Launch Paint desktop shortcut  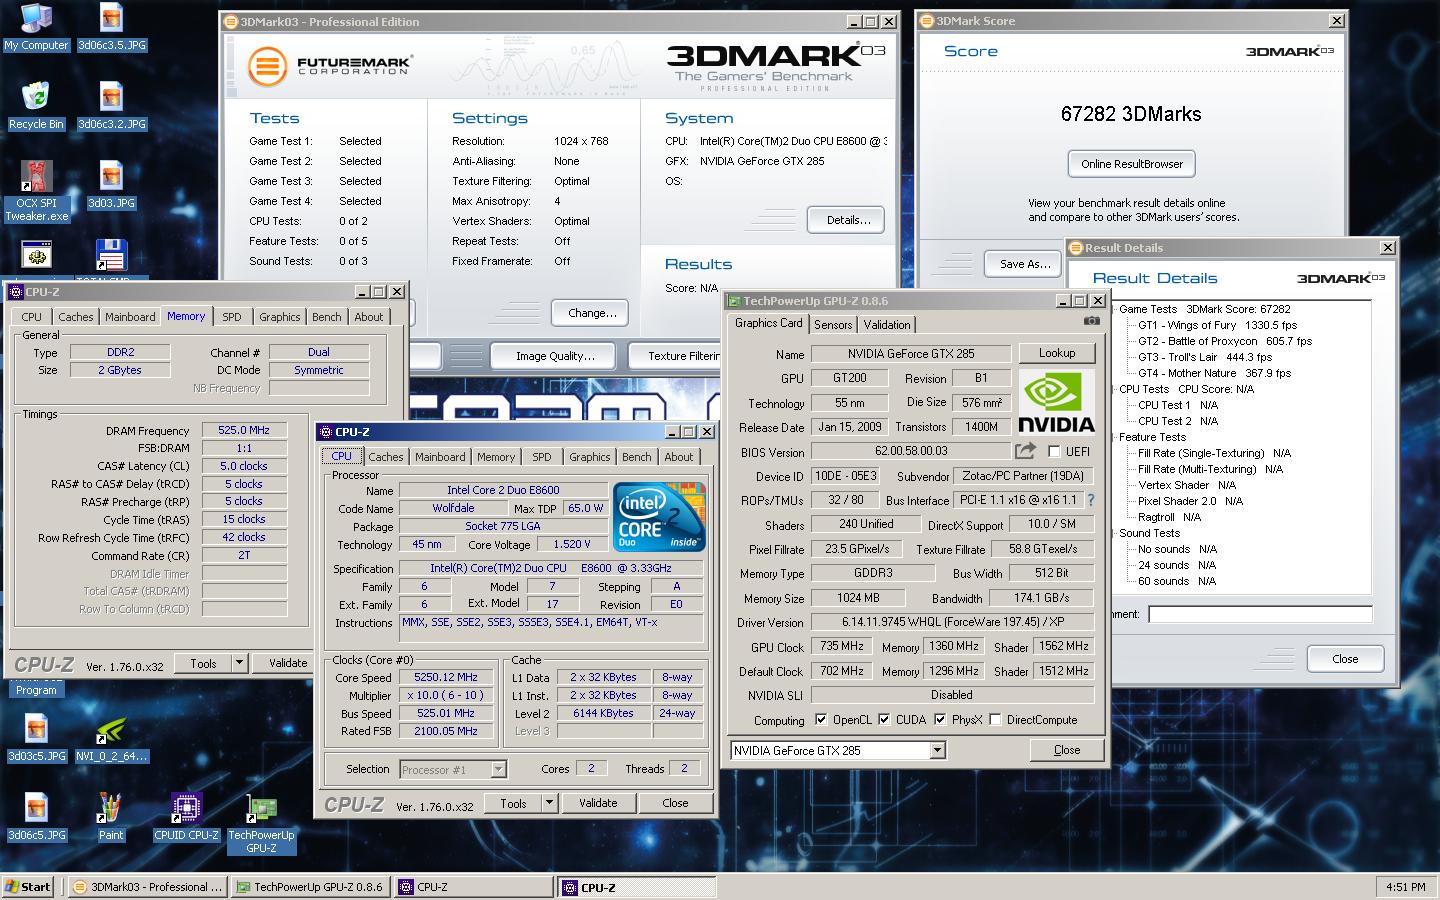(x=111, y=816)
